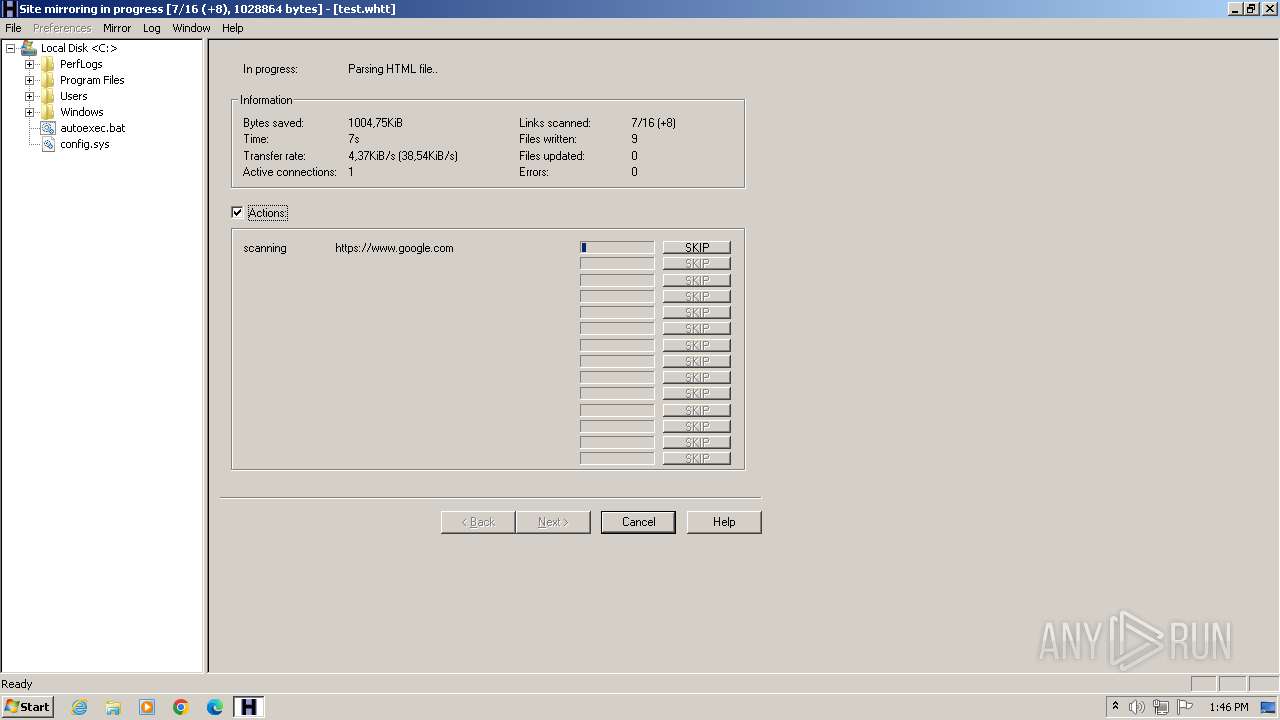Select the Users folder icon

(x=47, y=96)
